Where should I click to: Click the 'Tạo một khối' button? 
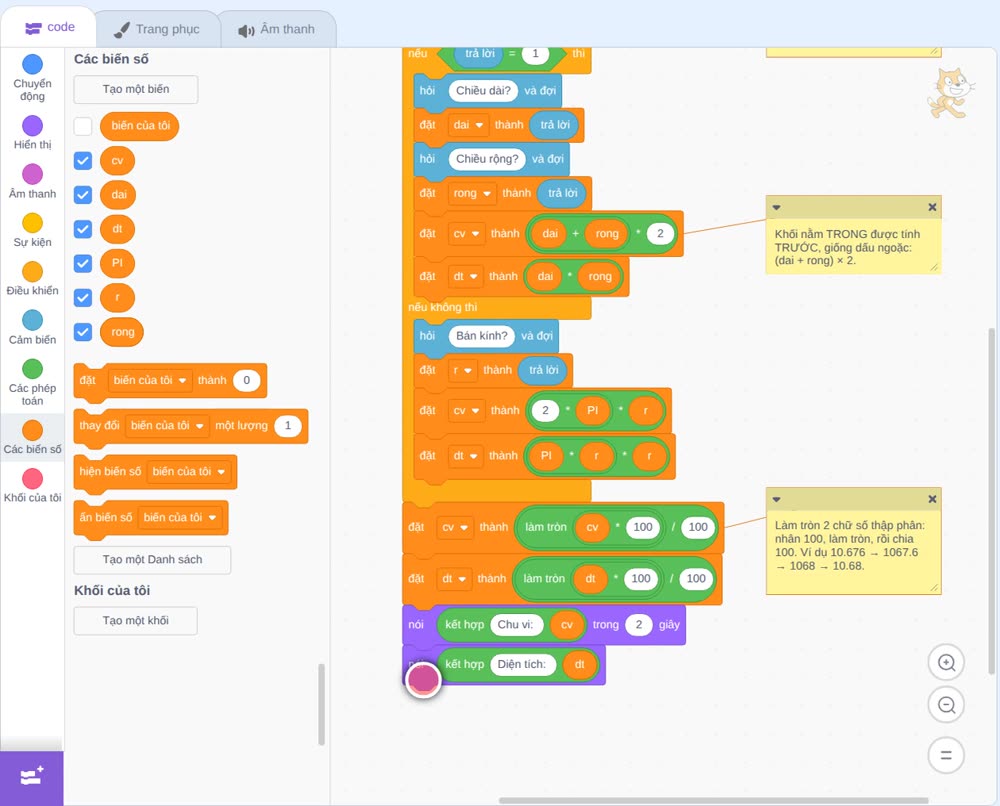coord(136,621)
